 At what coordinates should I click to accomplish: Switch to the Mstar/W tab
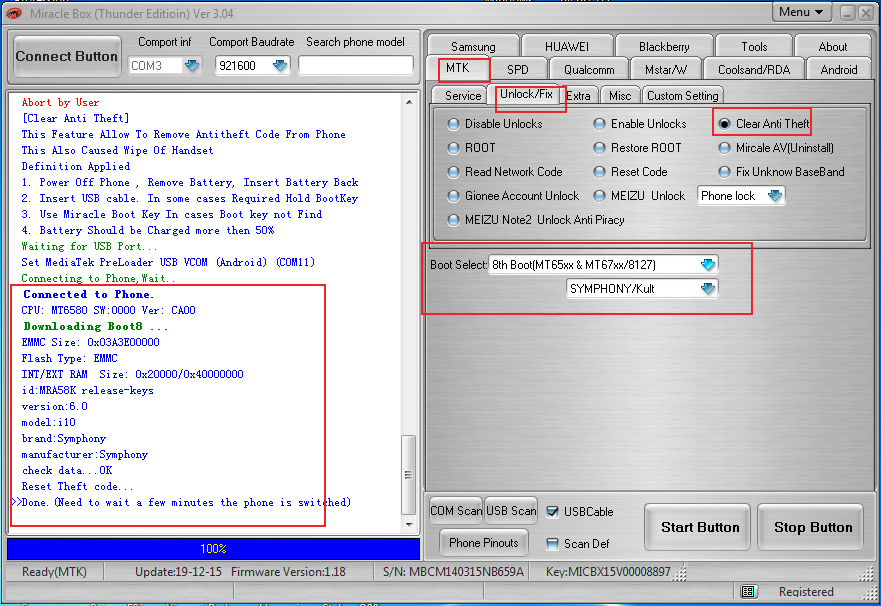coord(666,70)
